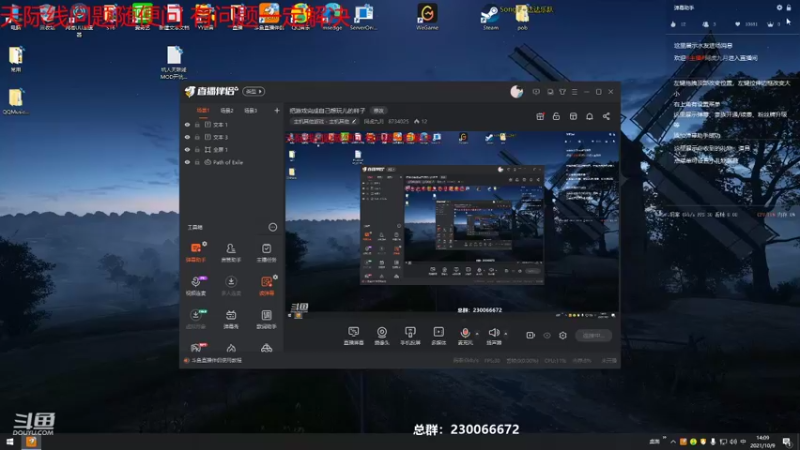Open the person-silhouette assistant tool in toolbox
Screen dimensions: 800x450
231,252
